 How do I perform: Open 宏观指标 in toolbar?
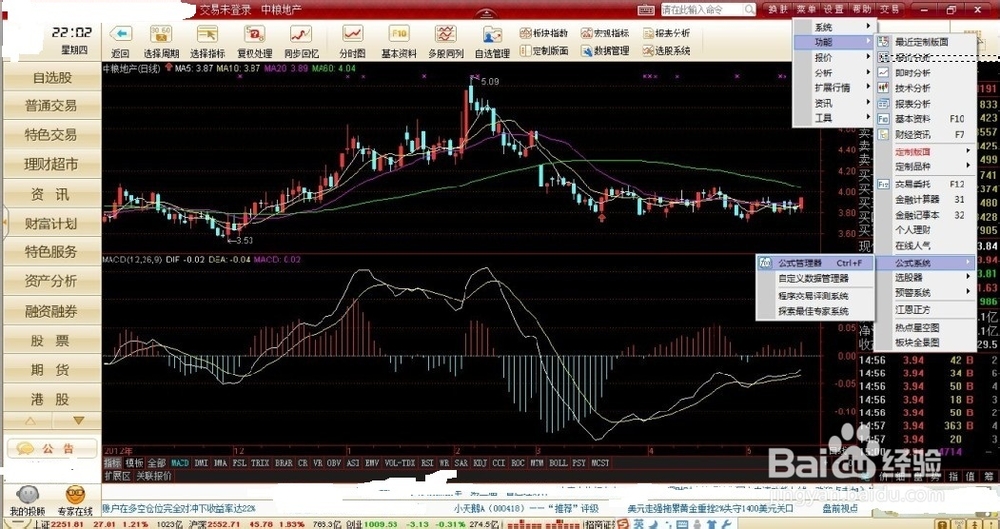[x=605, y=33]
